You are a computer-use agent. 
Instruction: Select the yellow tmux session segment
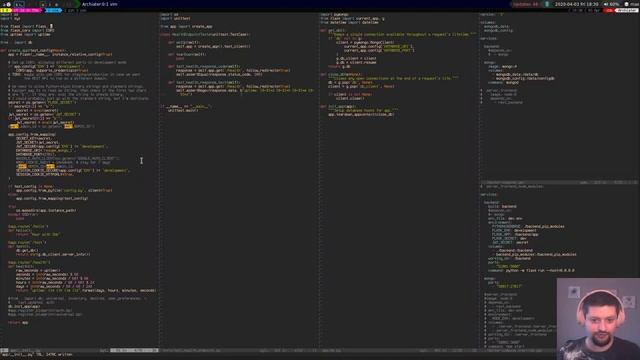click(x=6, y=10)
